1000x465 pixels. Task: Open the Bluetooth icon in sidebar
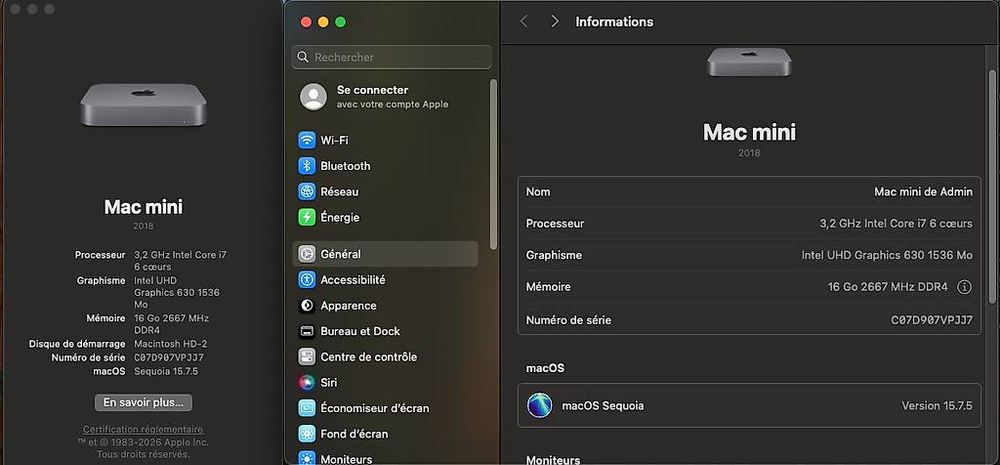pos(307,166)
